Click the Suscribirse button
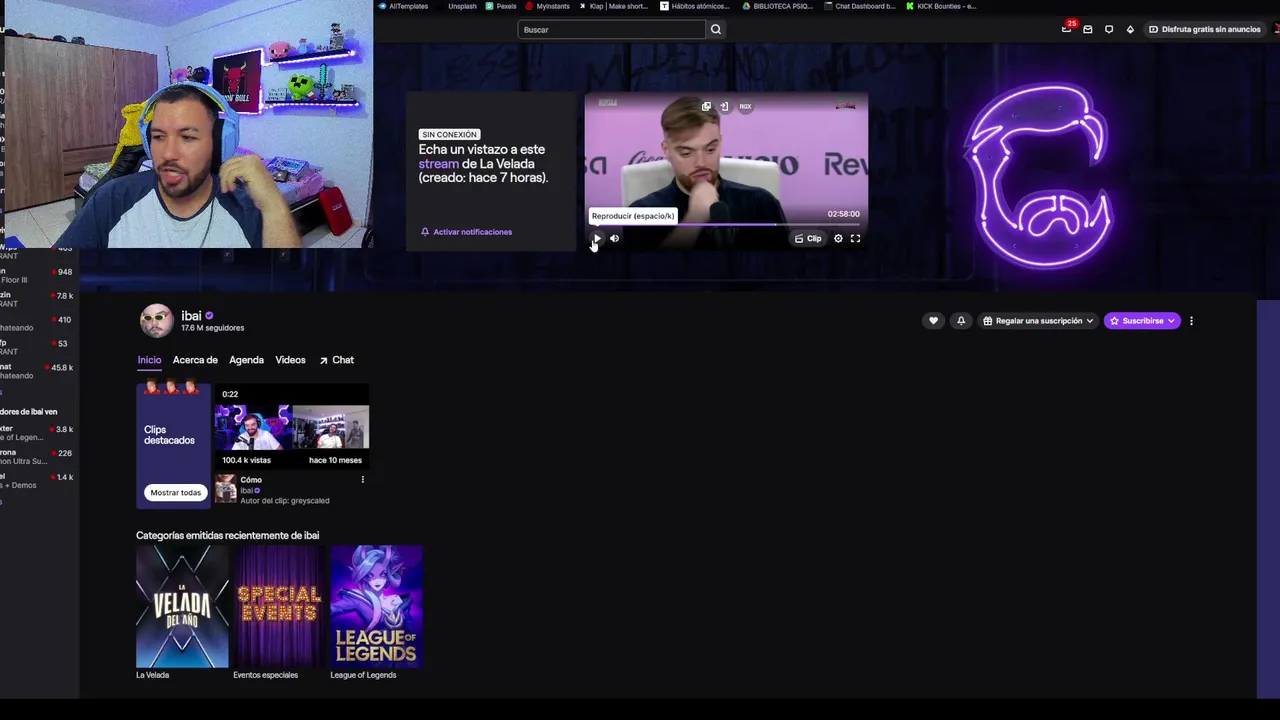 point(1142,321)
